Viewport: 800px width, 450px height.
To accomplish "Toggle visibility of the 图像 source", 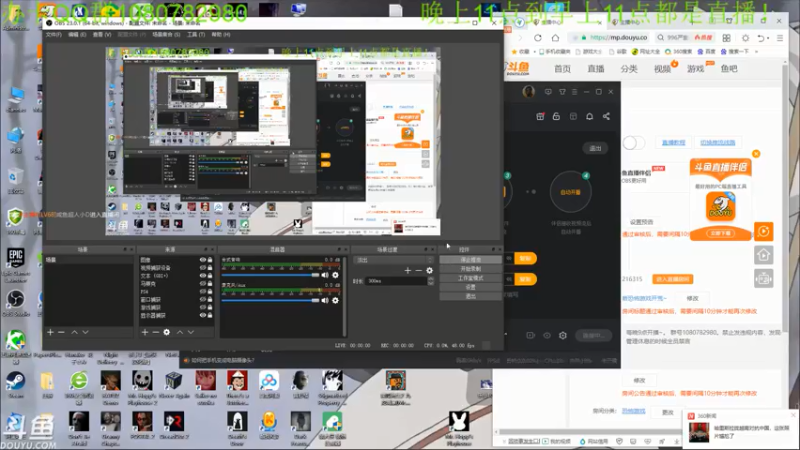I will coord(203,260).
